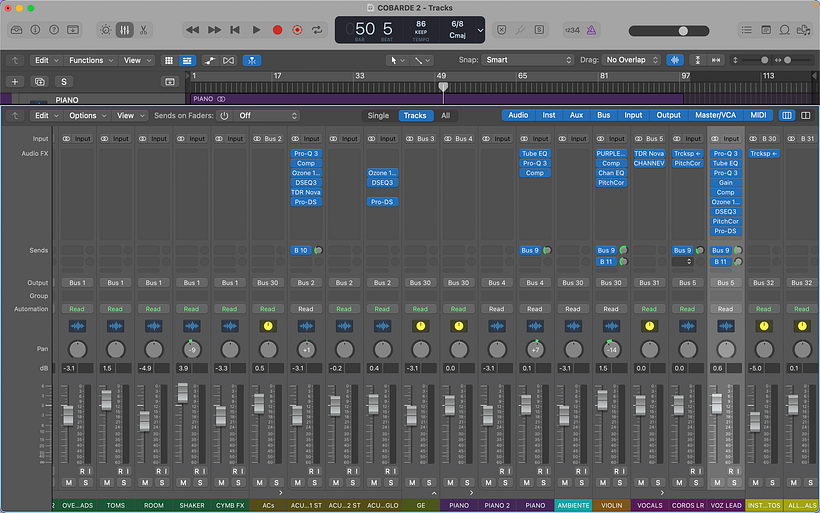Open List Editors icon
820x513 pixels.
pos(746,30)
